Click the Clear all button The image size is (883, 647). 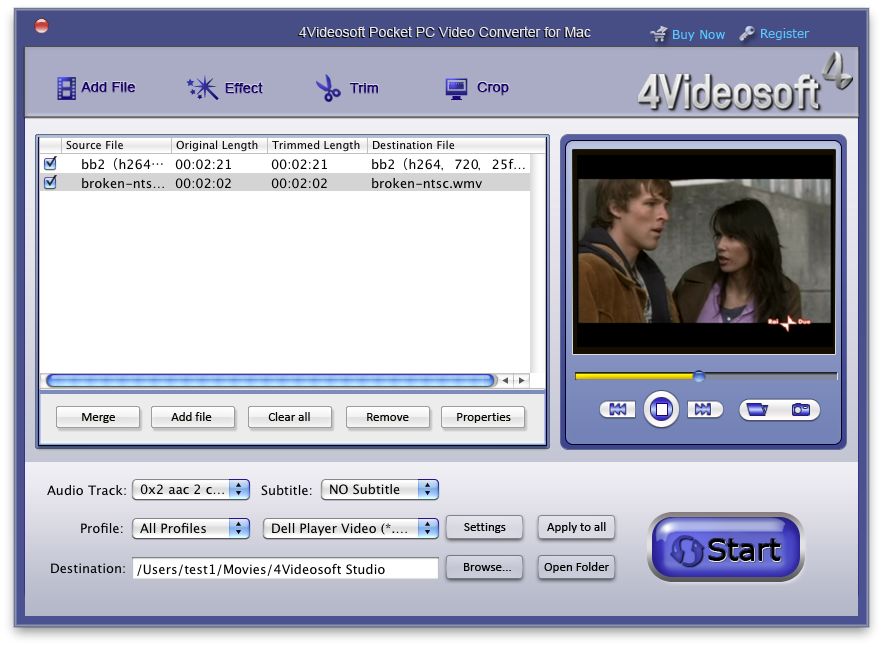(x=289, y=417)
